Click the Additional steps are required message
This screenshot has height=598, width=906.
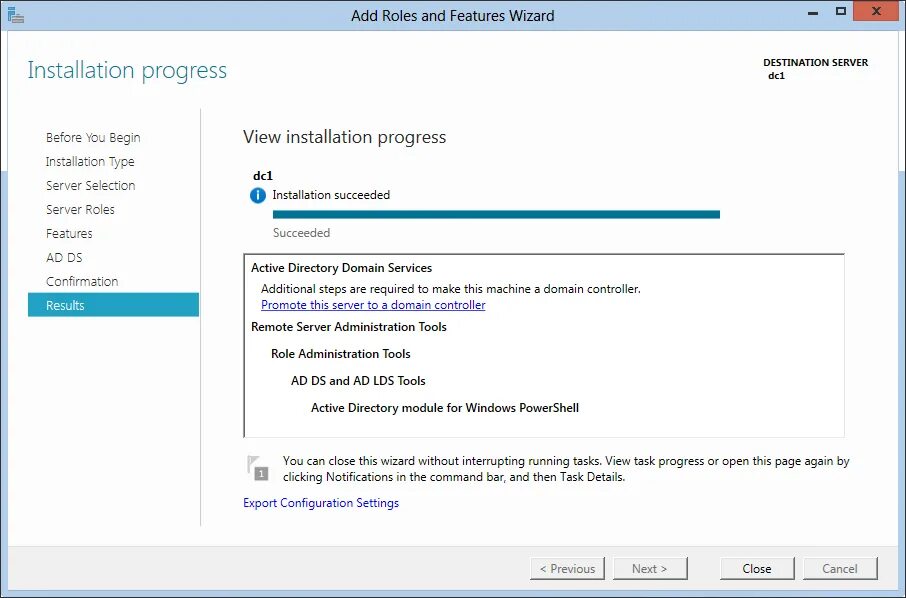pyautogui.click(x=451, y=289)
